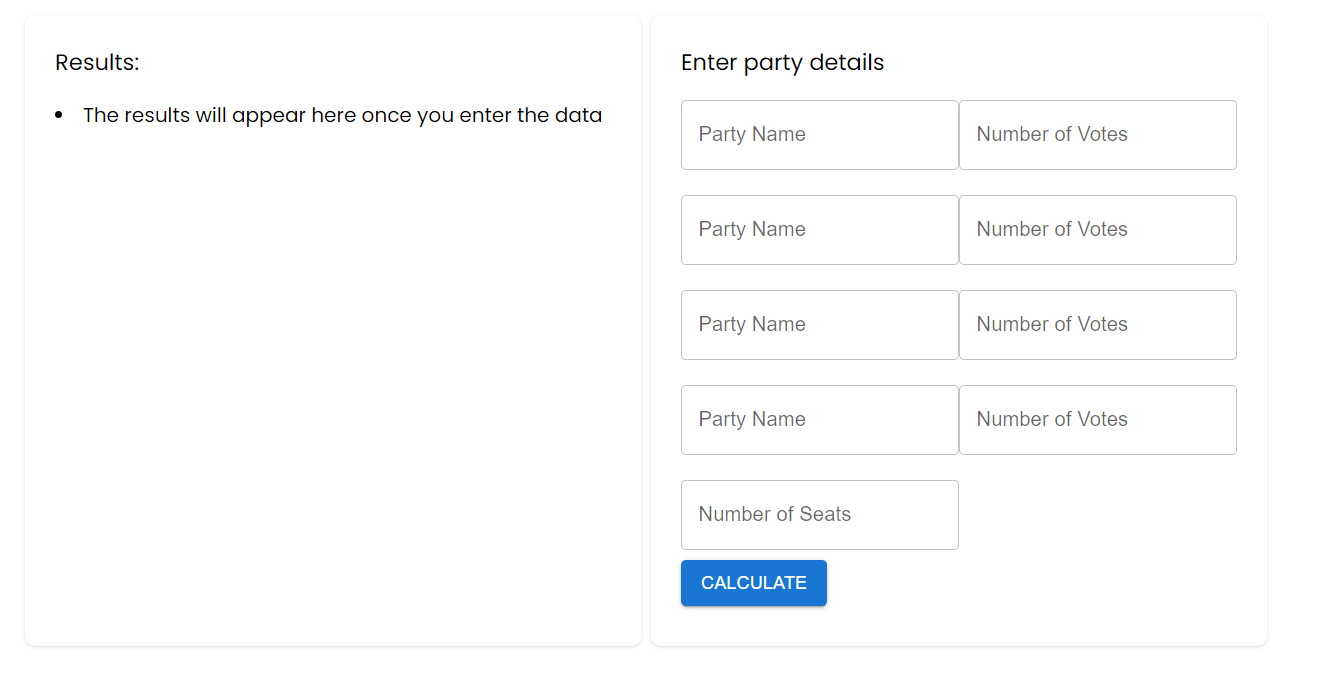
Task: Focus the second Party Name field
Action: pos(819,230)
